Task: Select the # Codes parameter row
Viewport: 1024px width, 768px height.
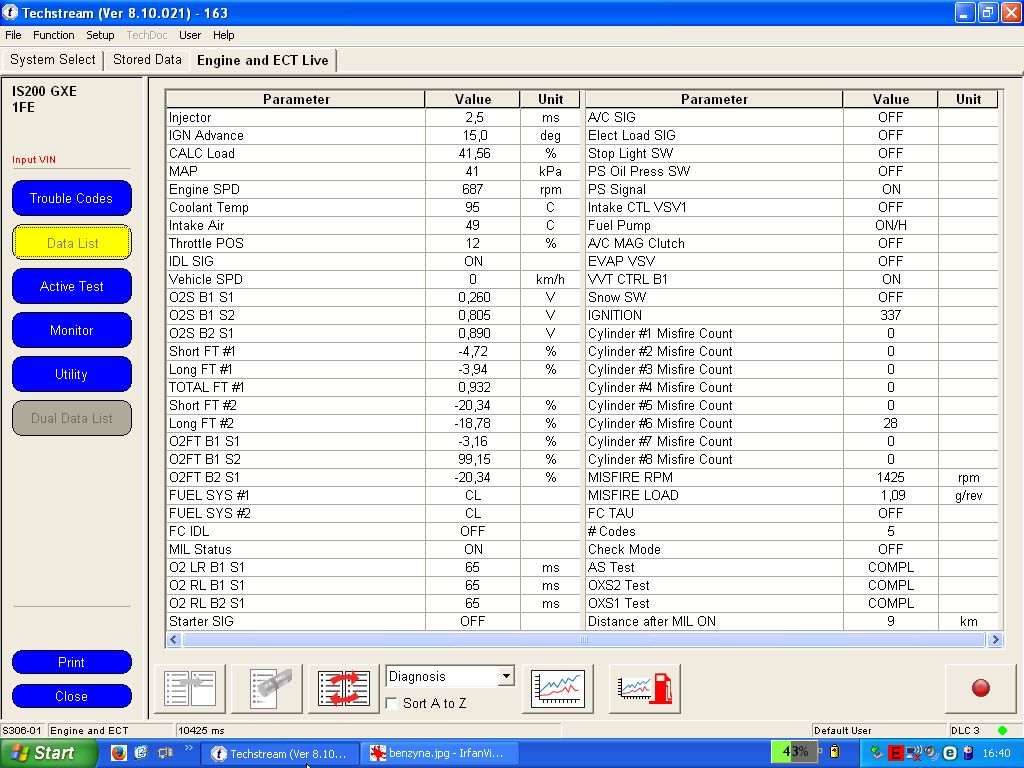Action: click(x=792, y=532)
